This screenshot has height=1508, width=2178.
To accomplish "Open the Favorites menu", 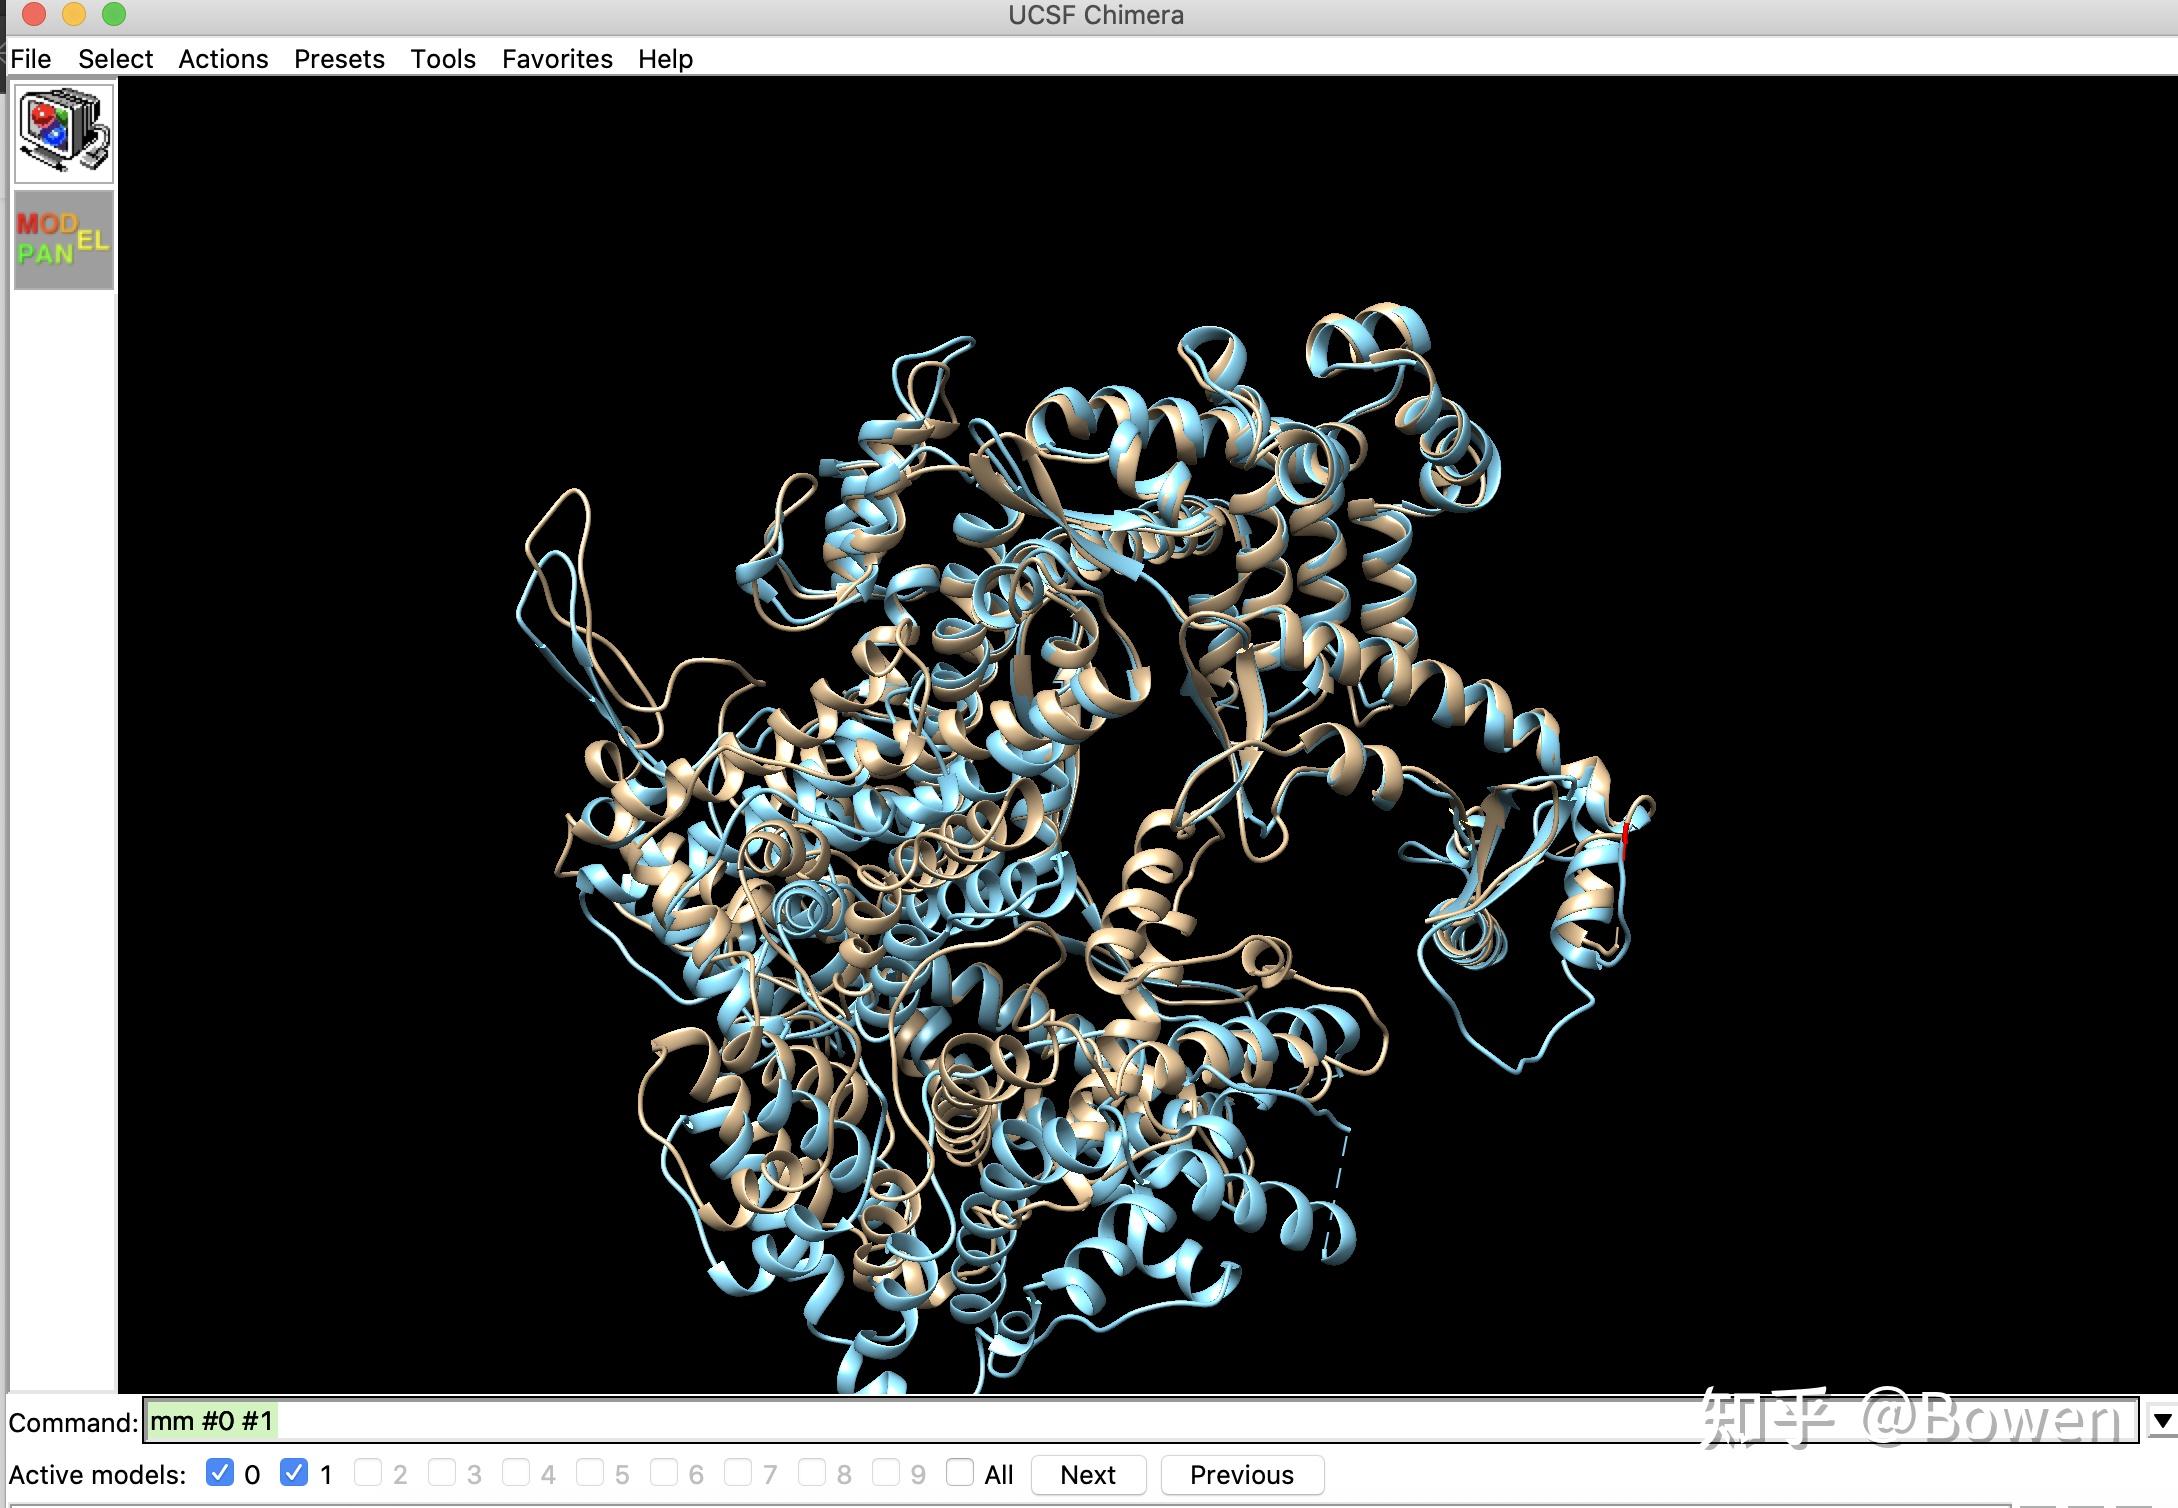I will pos(557,59).
